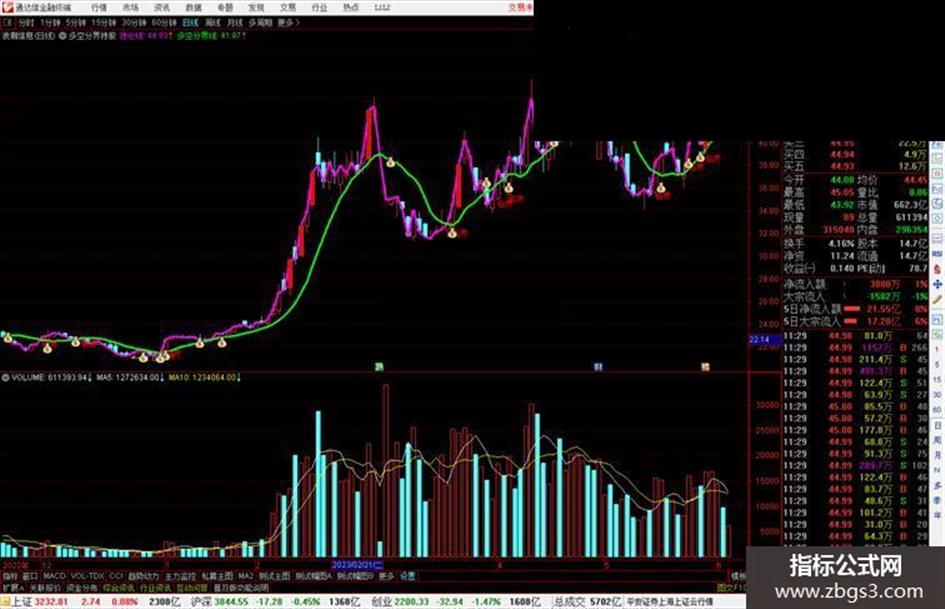The image size is (945, 609).
Task: Select the MACD indicator tab
Action: (x=54, y=576)
